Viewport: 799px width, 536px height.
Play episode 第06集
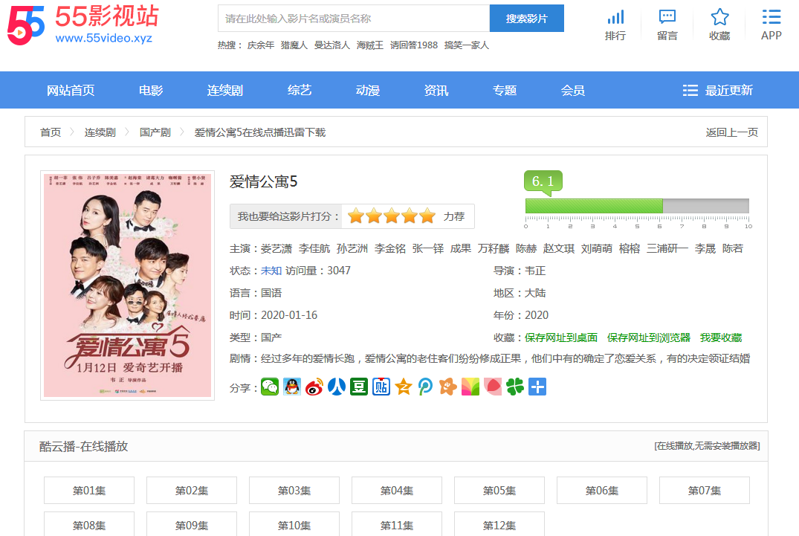pos(602,490)
